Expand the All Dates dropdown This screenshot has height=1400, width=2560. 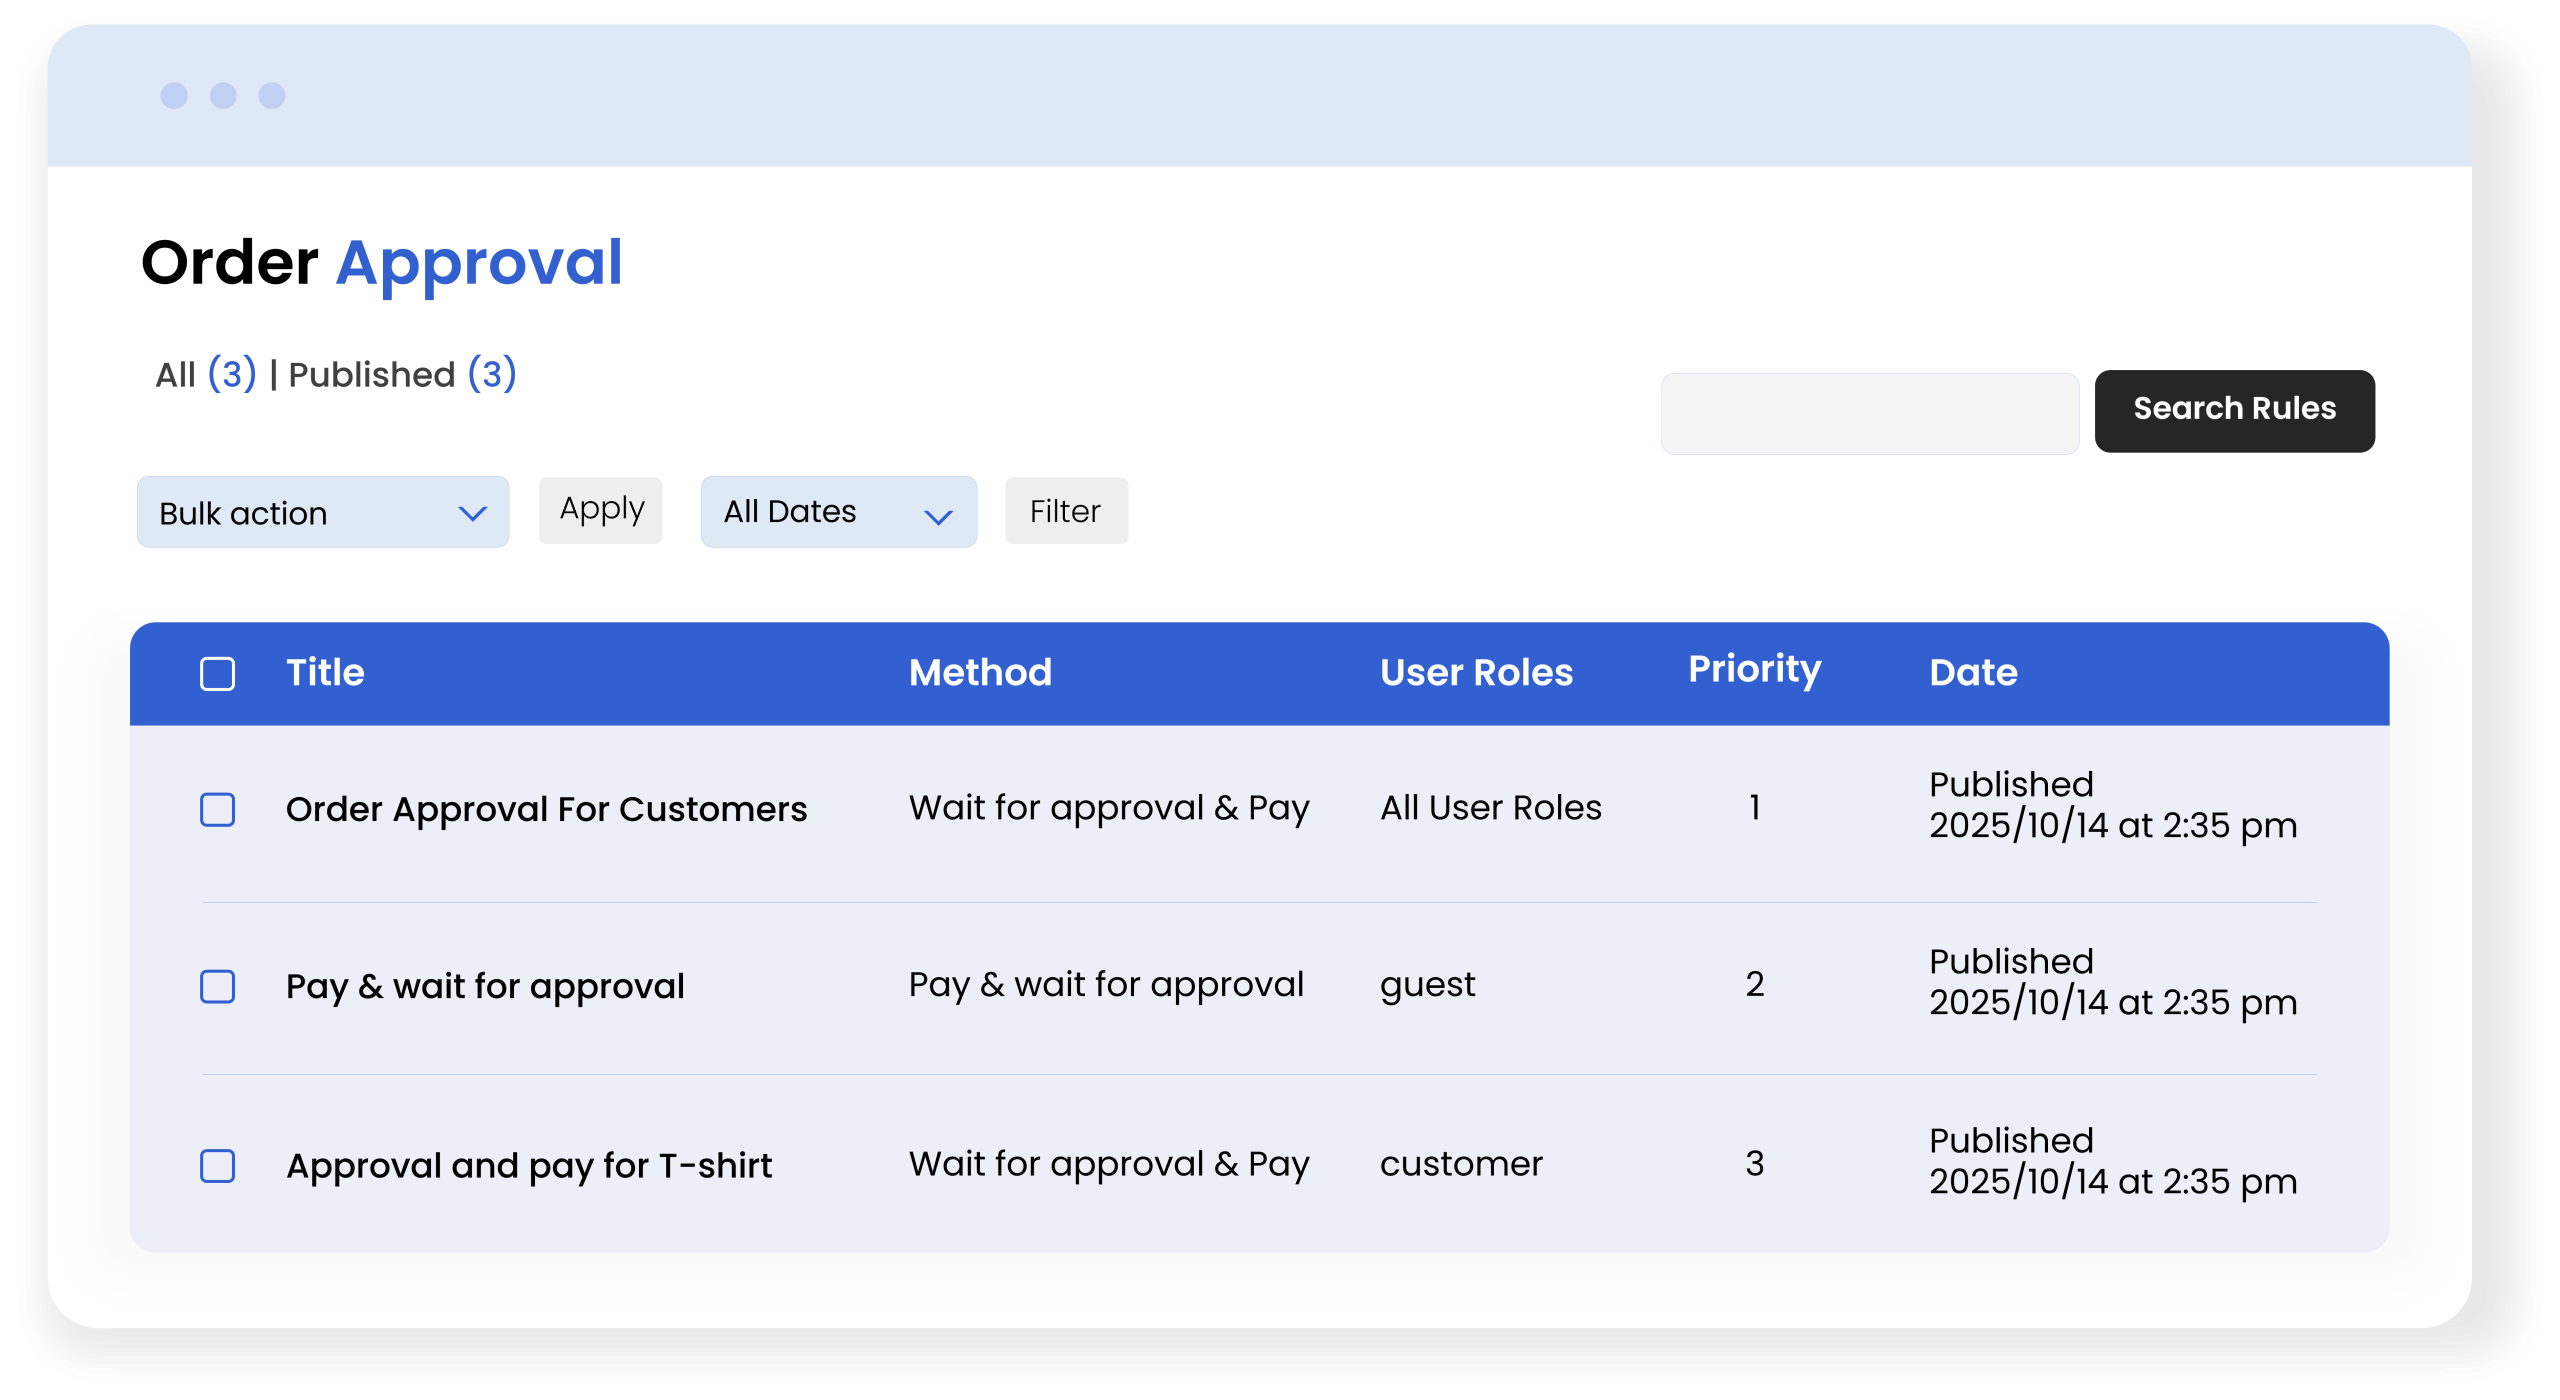point(837,512)
